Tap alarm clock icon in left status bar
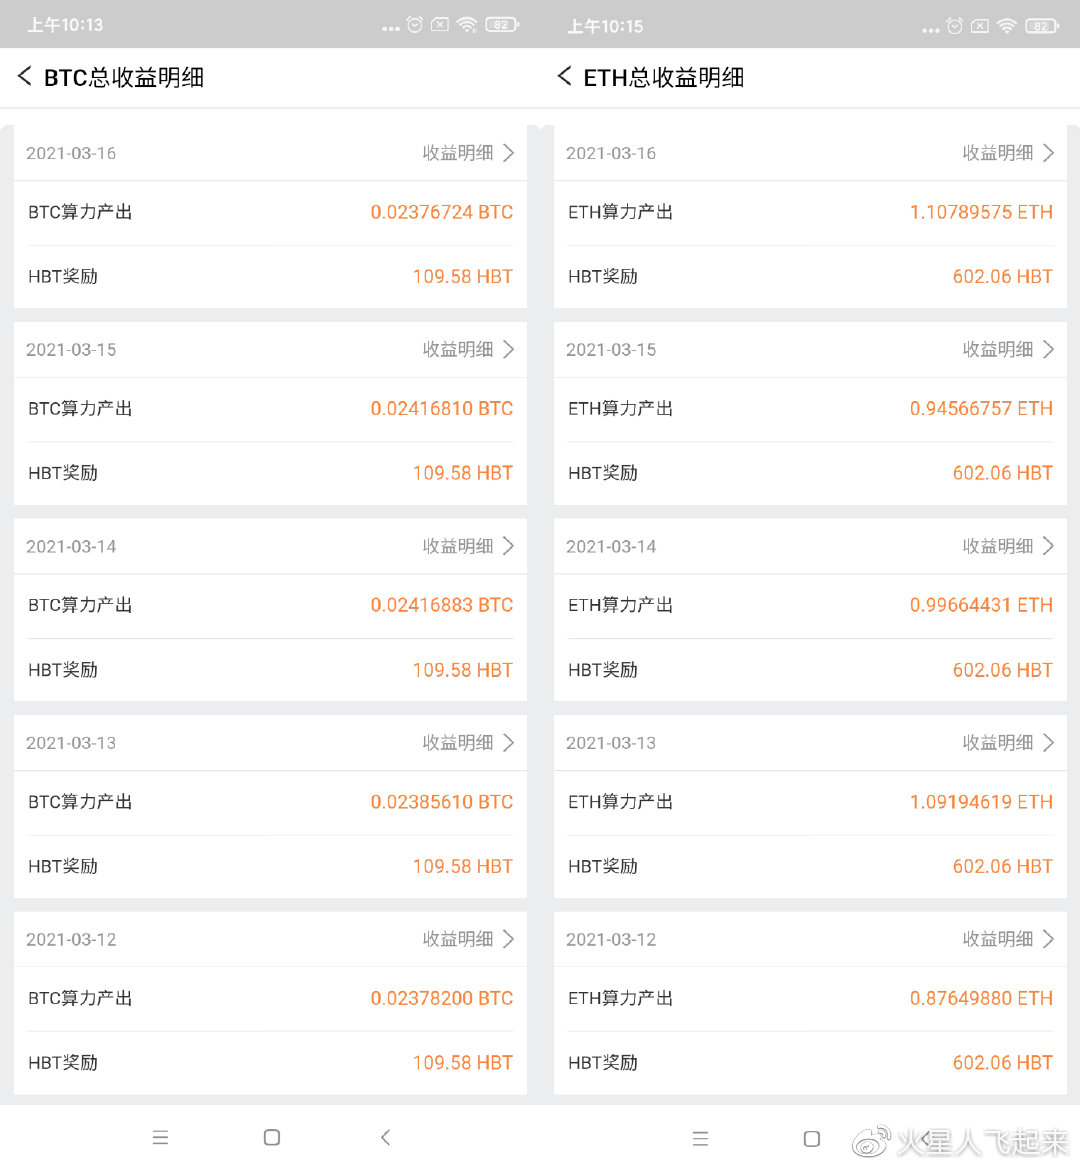Viewport: 1080px width, 1169px height. point(414,25)
